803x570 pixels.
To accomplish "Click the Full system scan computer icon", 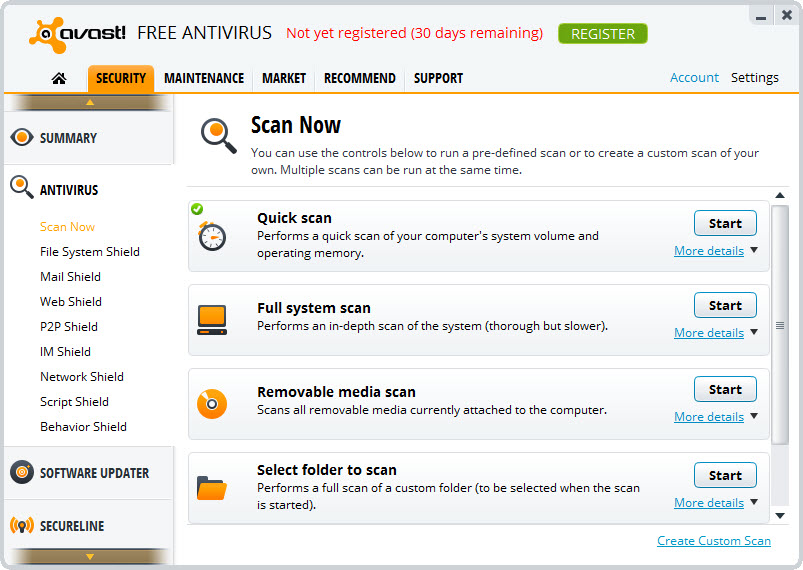I will [x=212, y=320].
